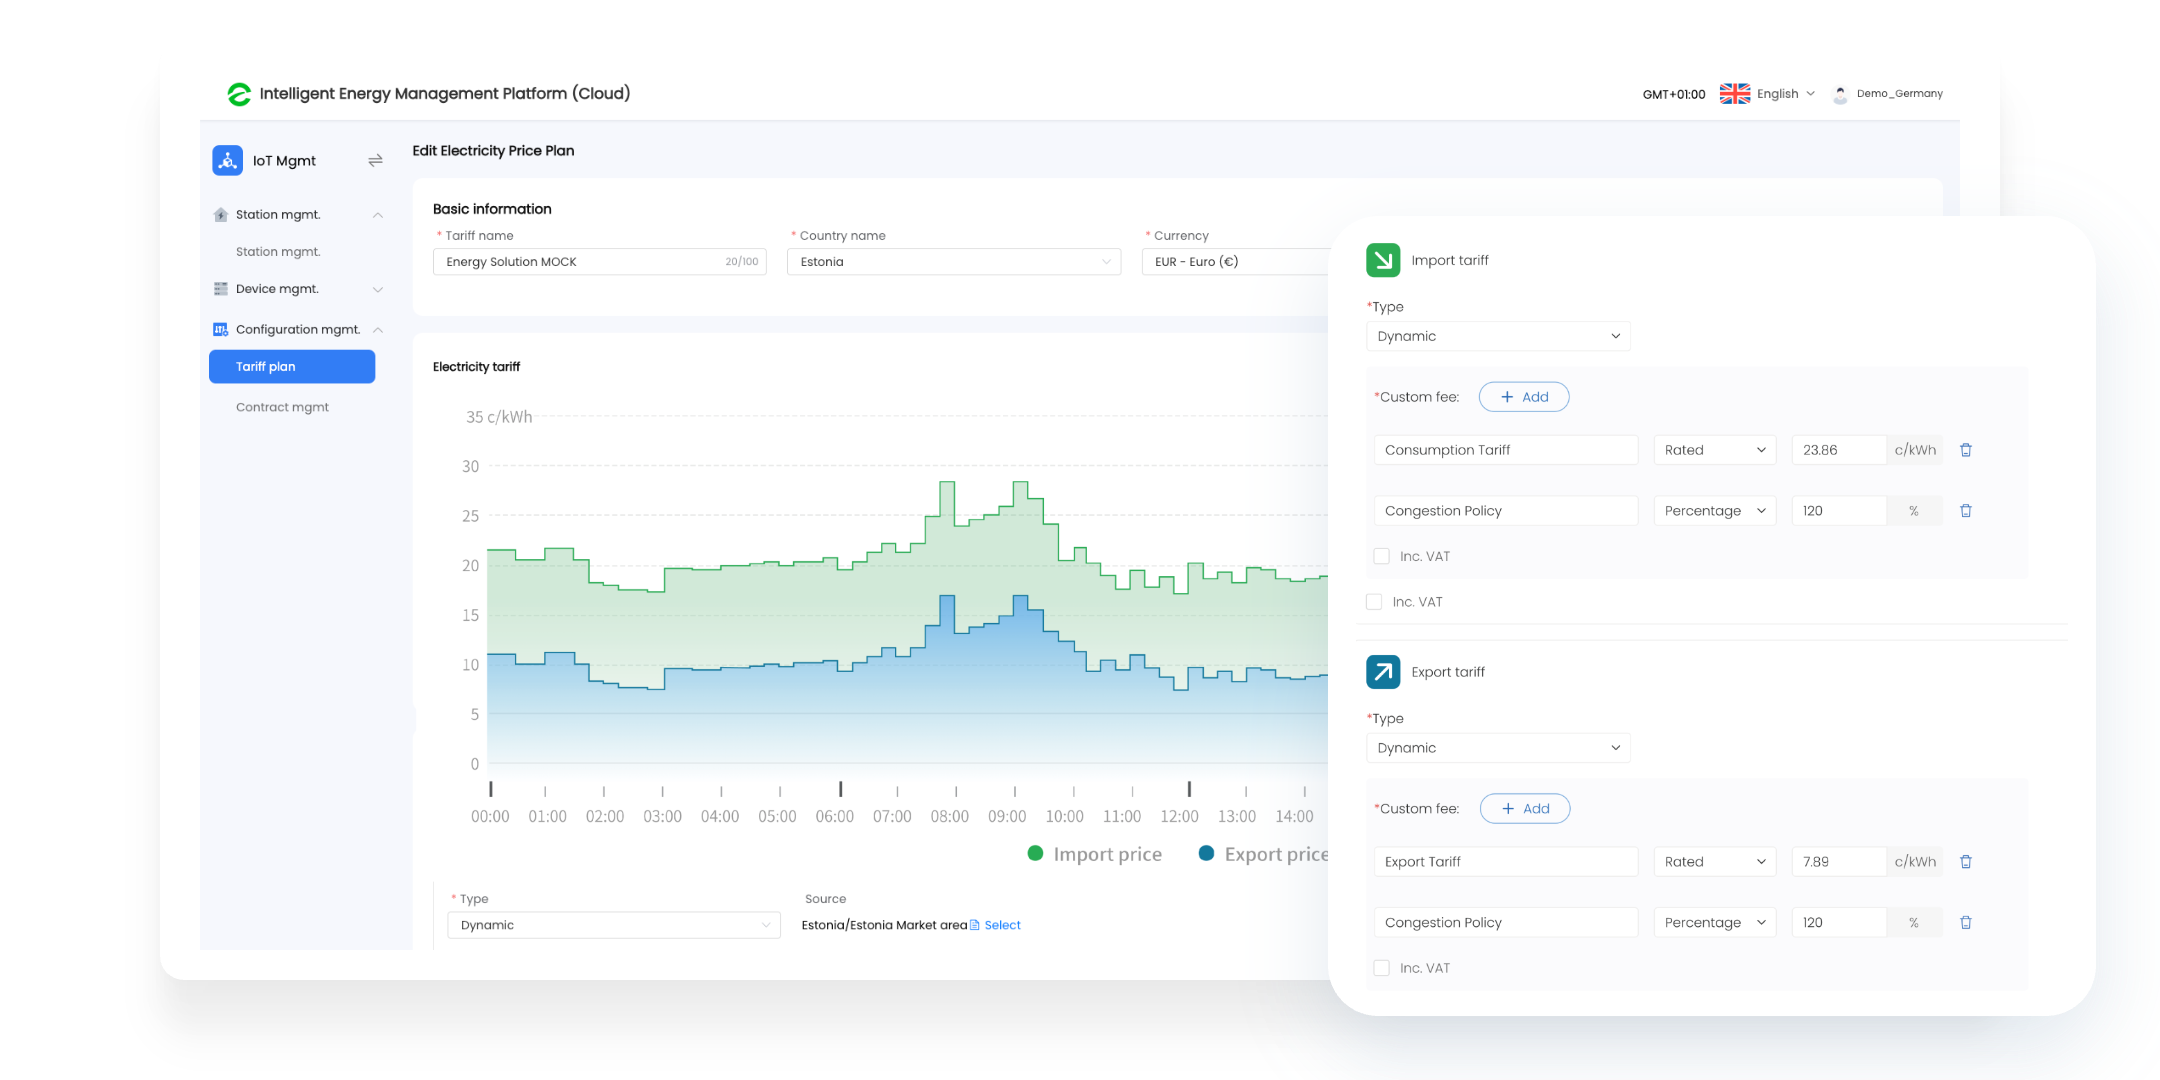This screenshot has width=2160, height=1080.
Task: Delete the export Congestion Policy row
Action: click(x=1966, y=923)
